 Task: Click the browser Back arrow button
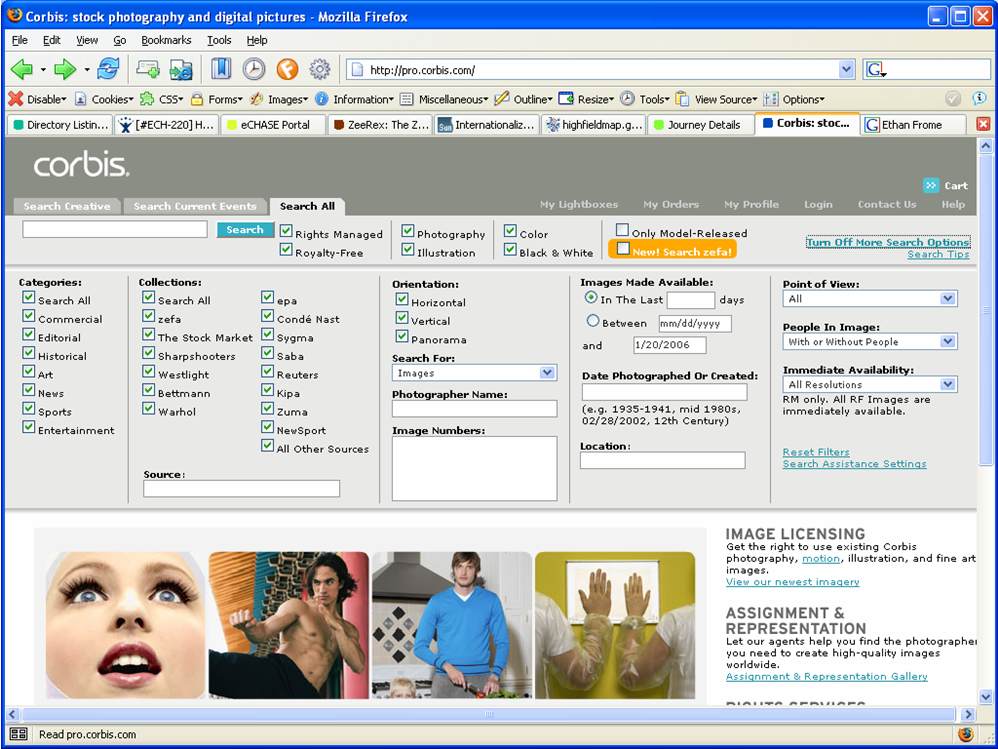(22, 69)
